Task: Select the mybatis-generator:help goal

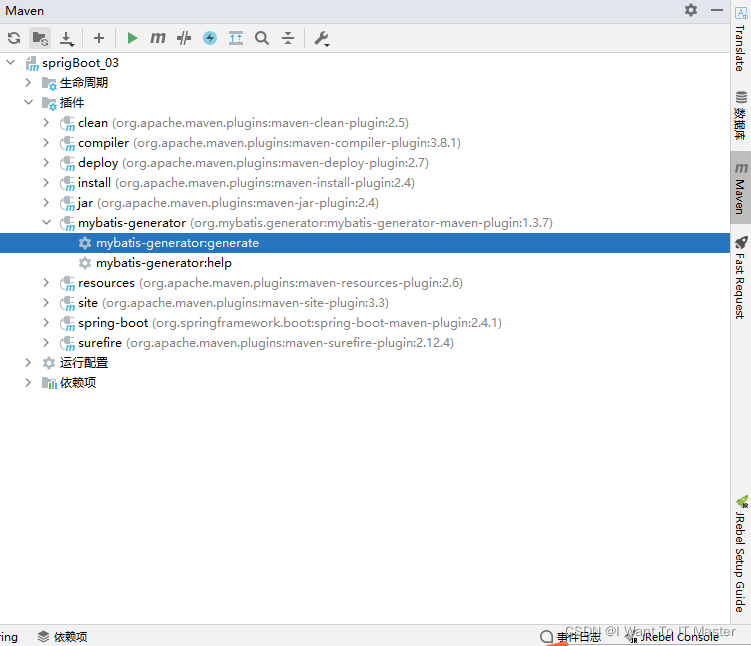Action: [x=365, y=263]
